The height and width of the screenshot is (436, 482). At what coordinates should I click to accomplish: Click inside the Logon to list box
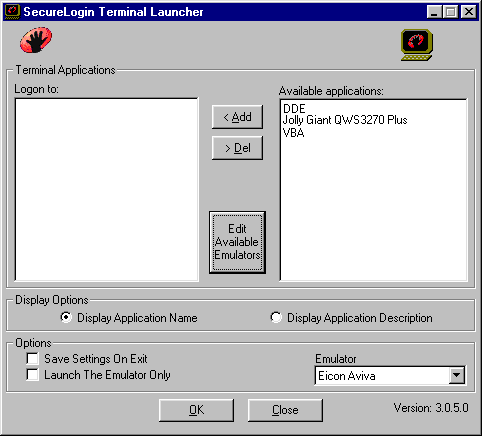click(107, 189)
